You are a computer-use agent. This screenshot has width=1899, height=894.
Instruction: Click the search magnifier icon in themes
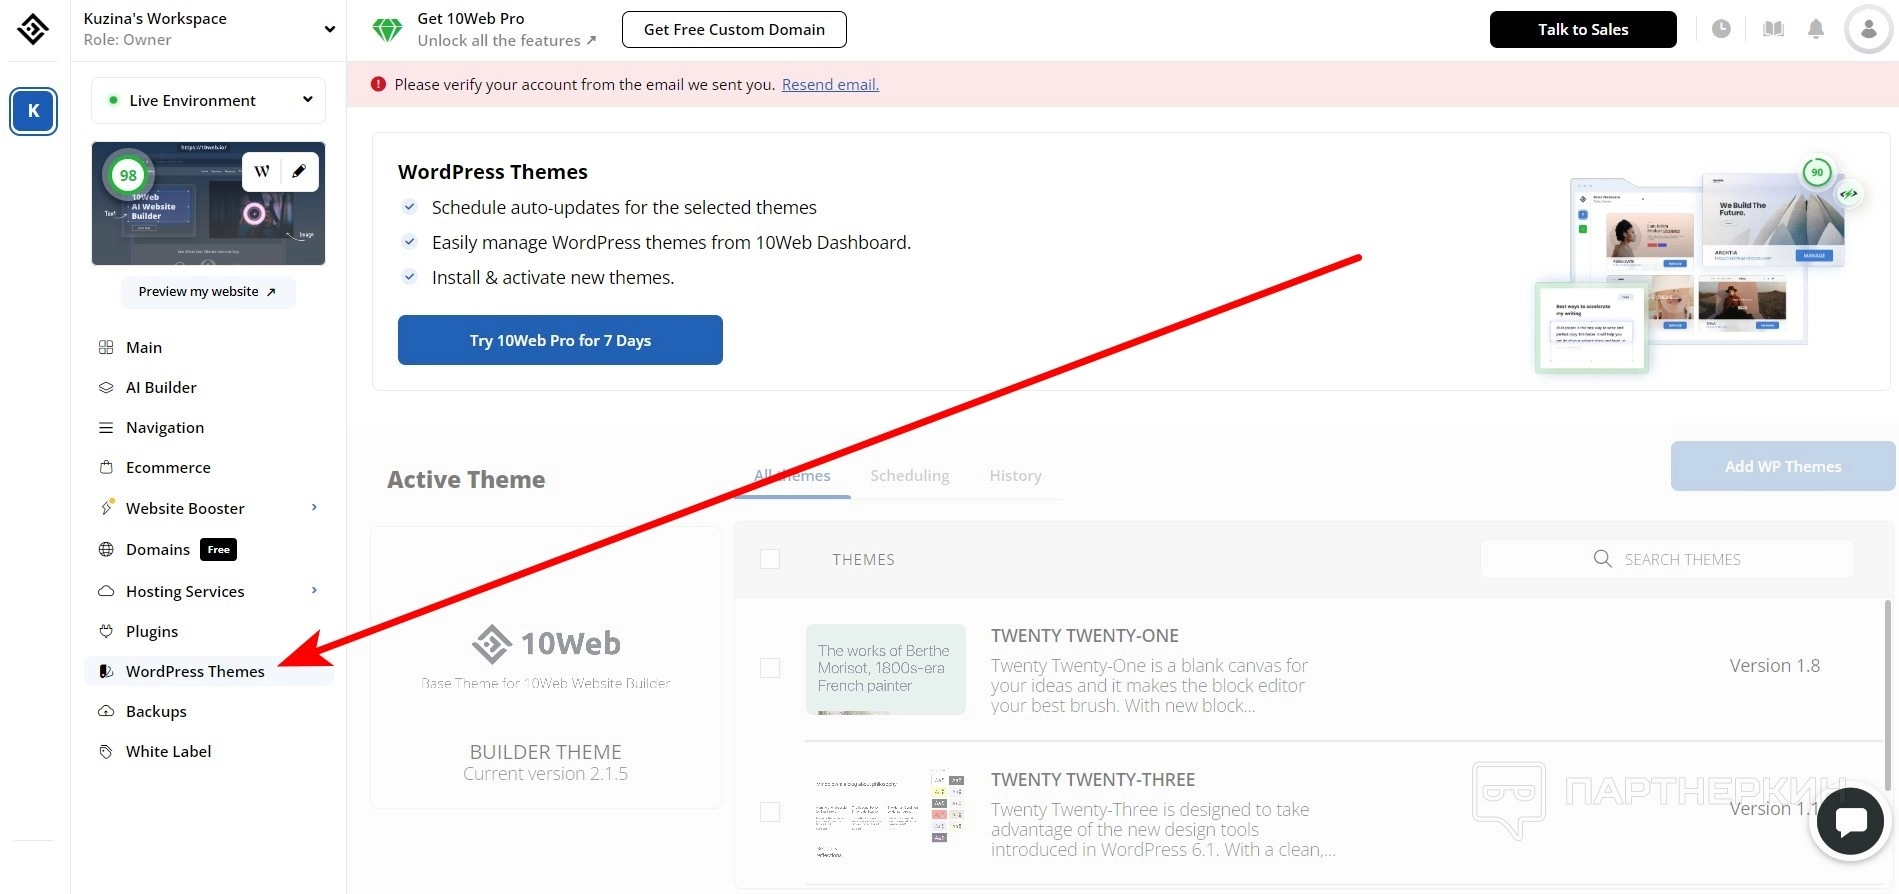[x=1602, y=559]
